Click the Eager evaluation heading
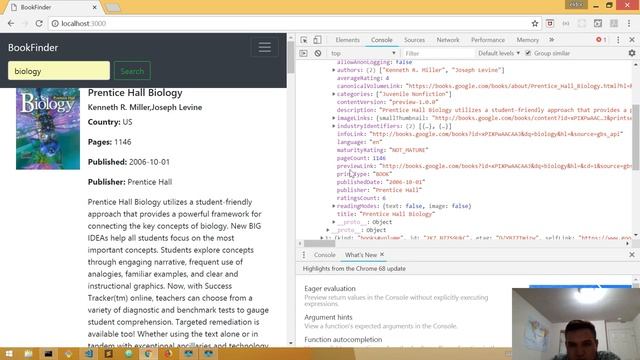 pyautogui.click(x=330, y=289)
